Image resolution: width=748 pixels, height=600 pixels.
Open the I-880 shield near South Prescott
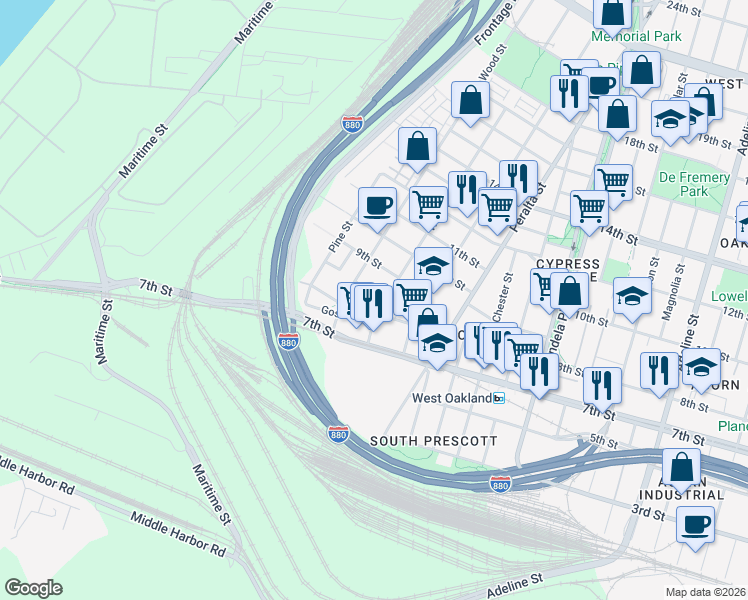(x=338, y=434)
